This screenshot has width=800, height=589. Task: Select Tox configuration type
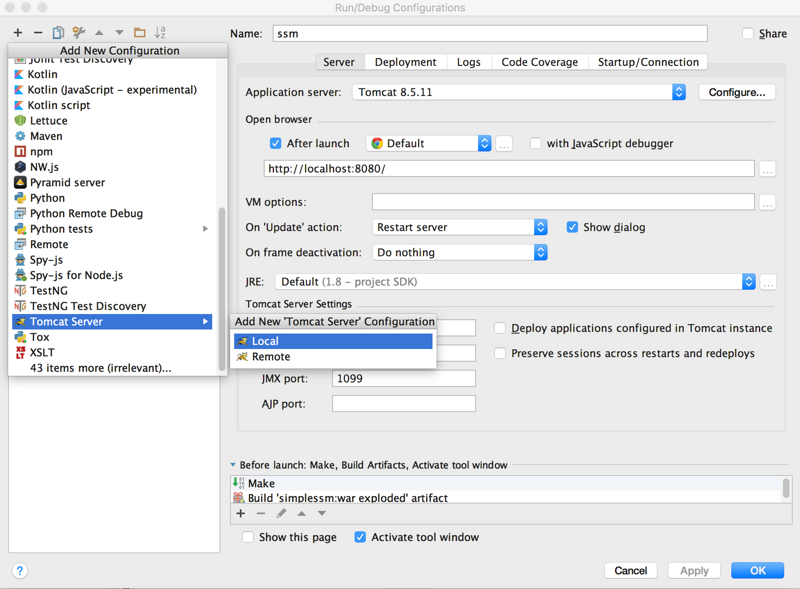point(112,337)
